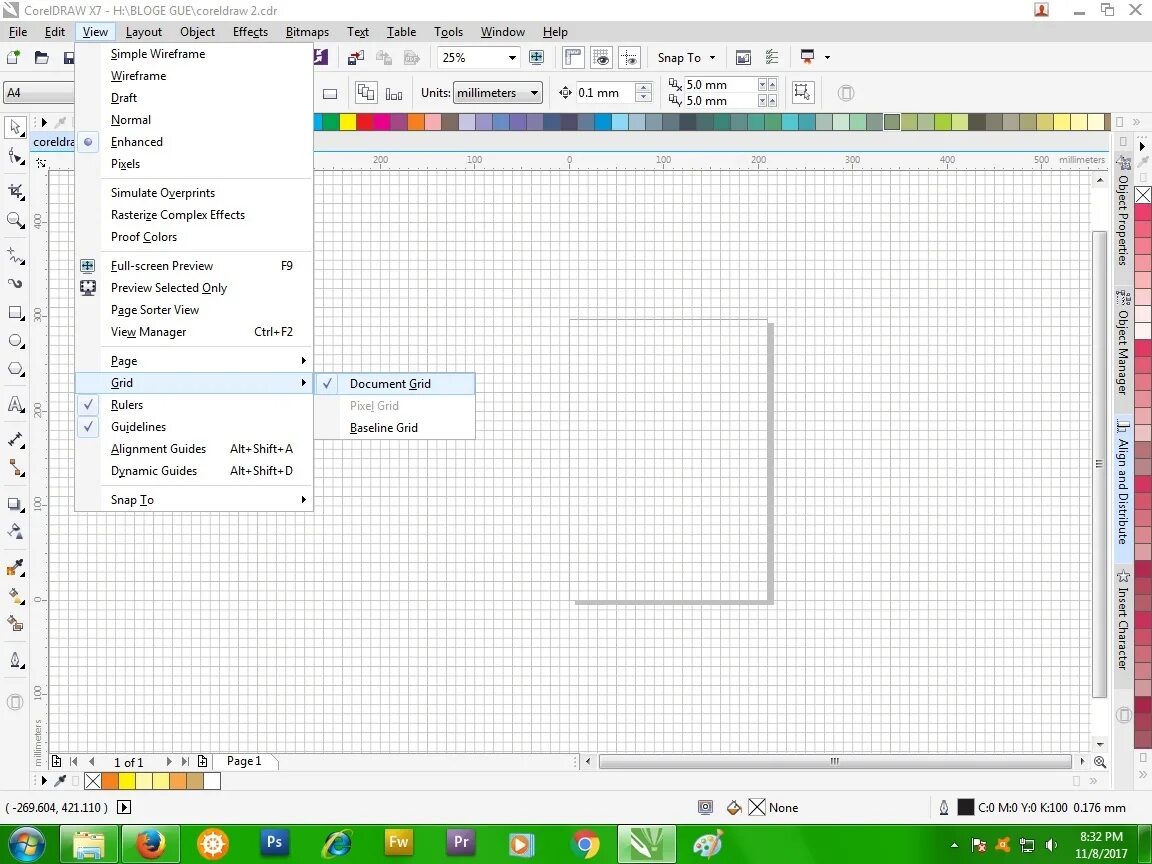The width and height of the screenshot is (1152, 864).
Task: Select the Drop Shadow tool
Action: point(15,504)
